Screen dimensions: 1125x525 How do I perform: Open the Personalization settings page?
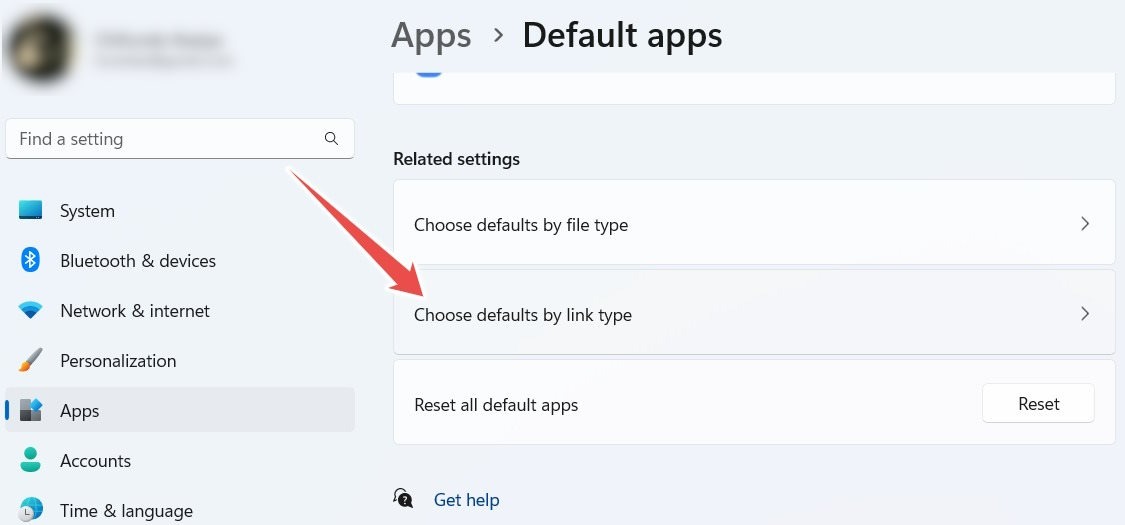(x=179, y=361)
